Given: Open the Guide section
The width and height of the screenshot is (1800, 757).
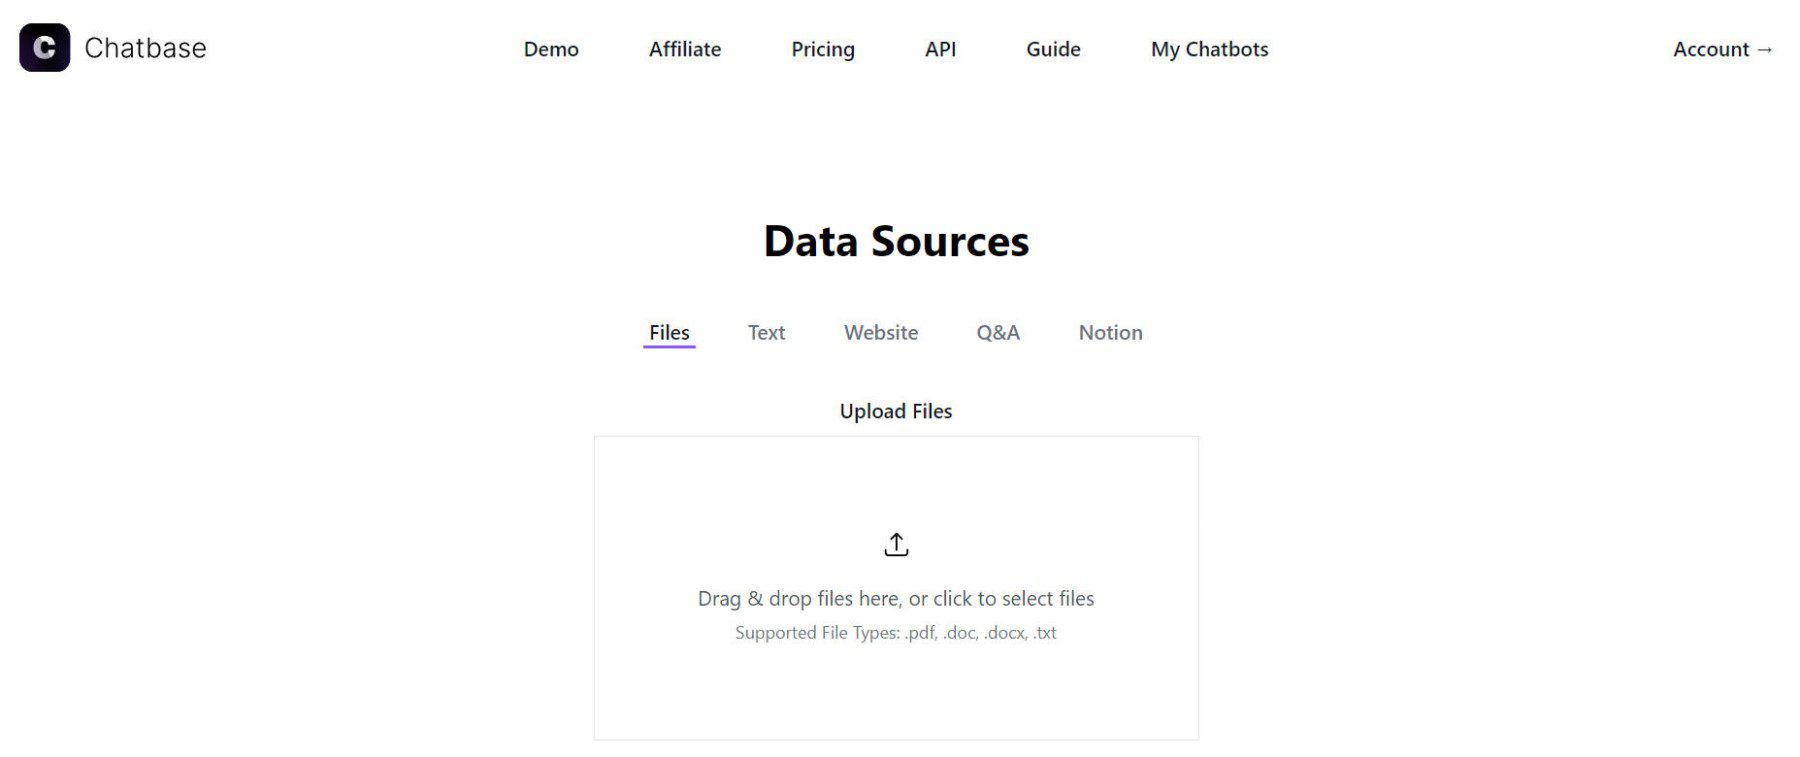Looking at the screenshot, I should pos(1052,49).
